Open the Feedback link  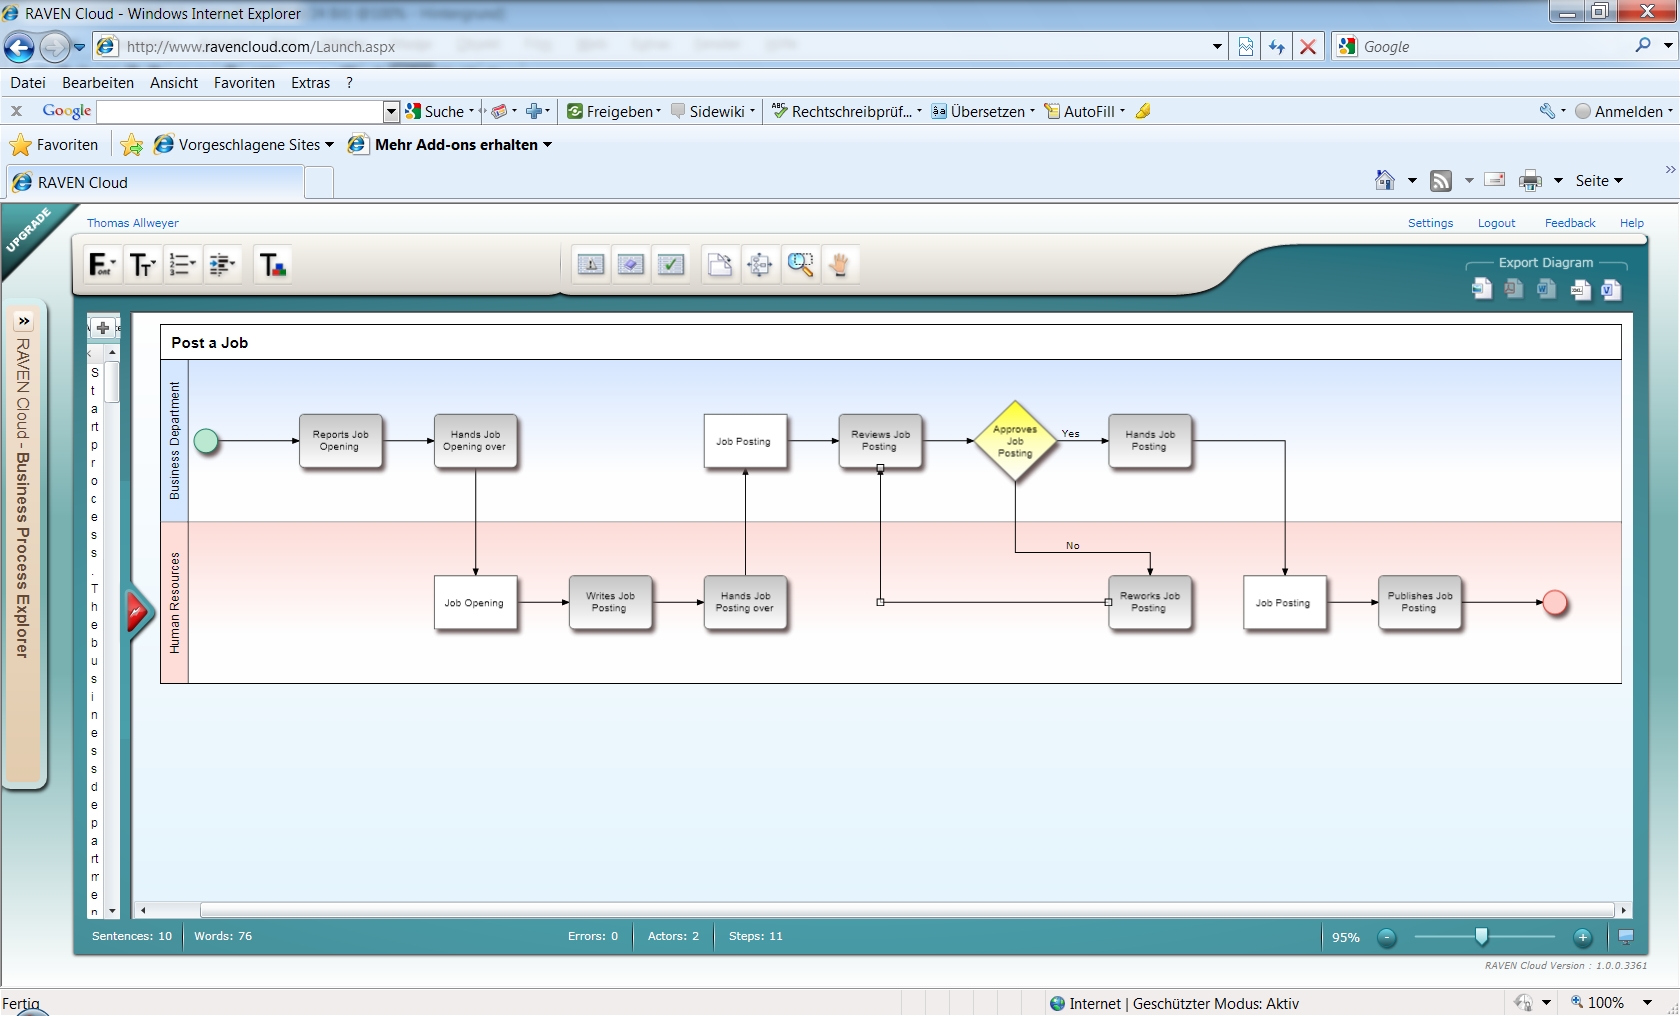click(x=1570, y=223)
